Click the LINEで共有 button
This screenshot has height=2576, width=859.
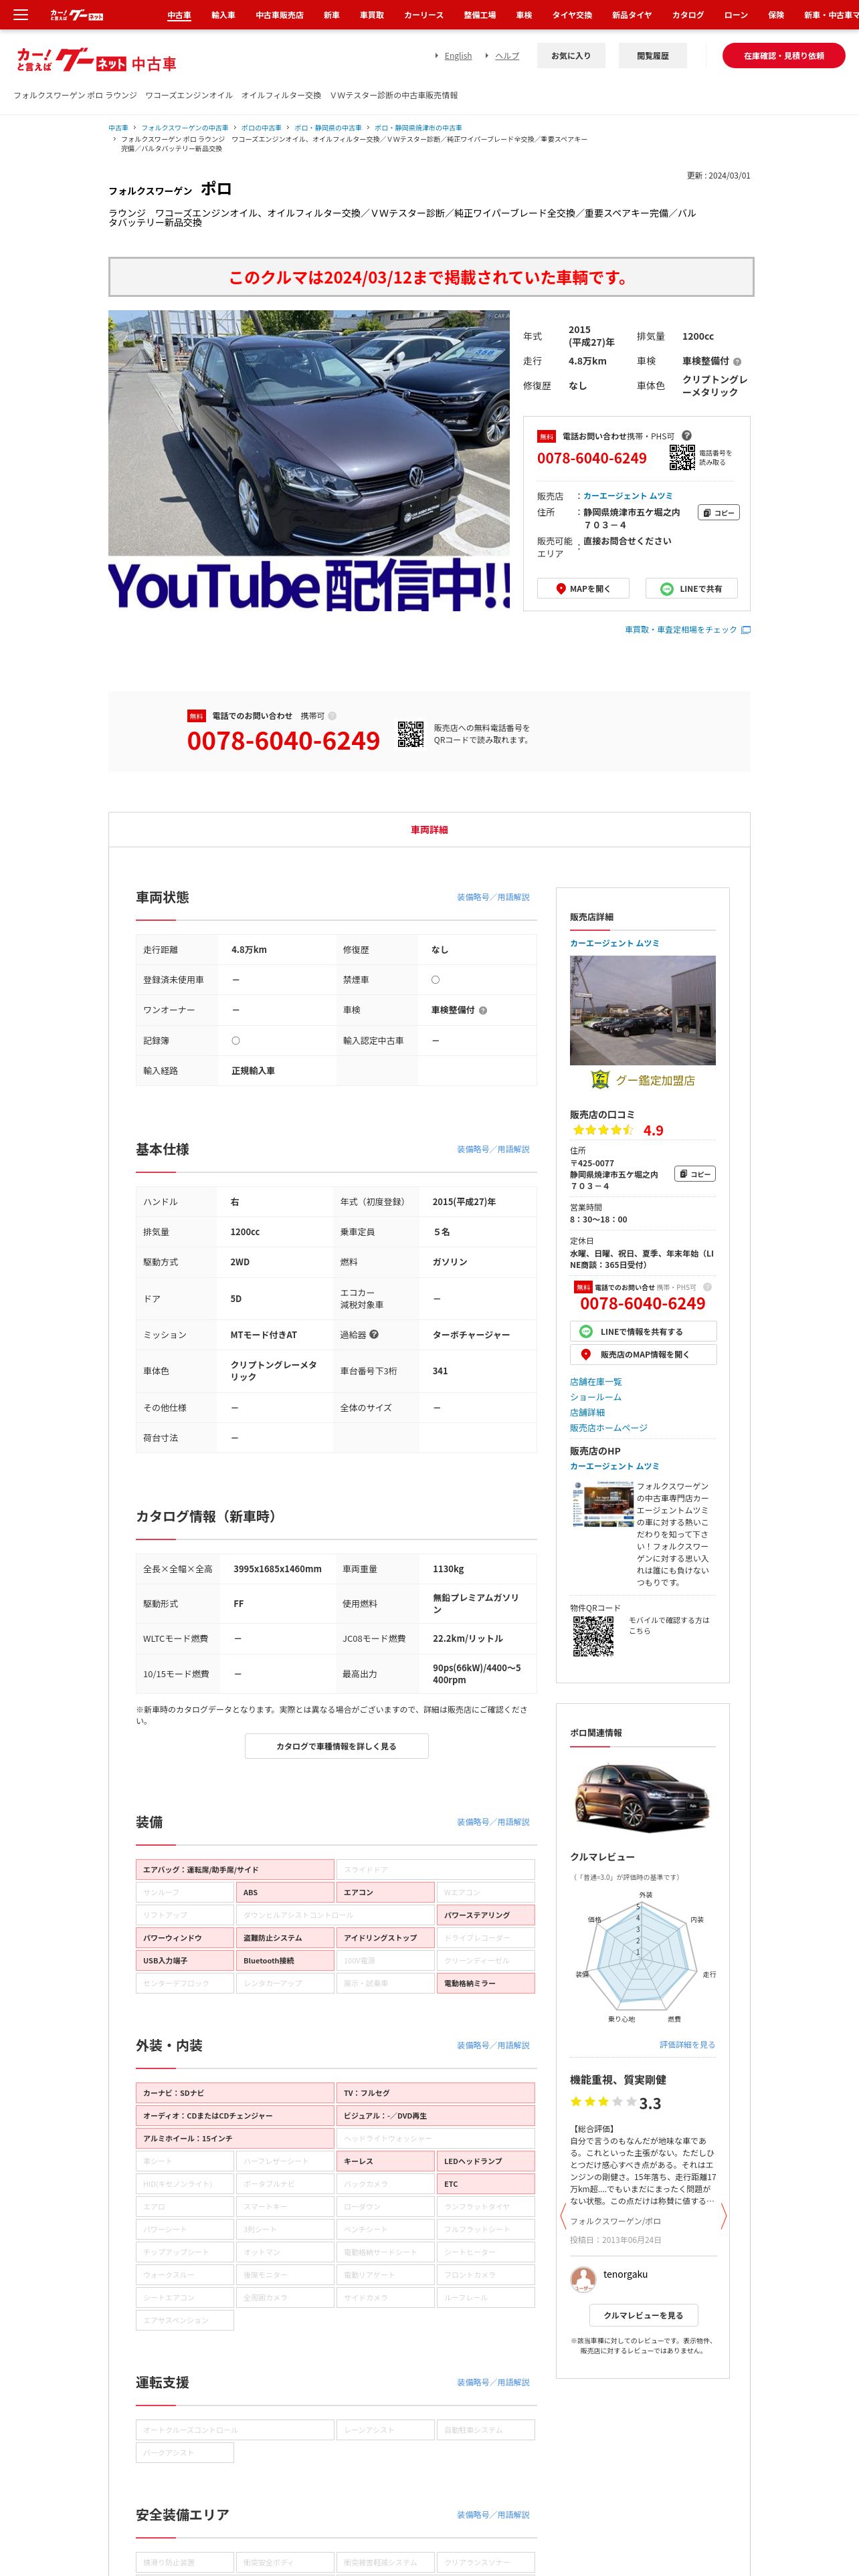(692, 589)
